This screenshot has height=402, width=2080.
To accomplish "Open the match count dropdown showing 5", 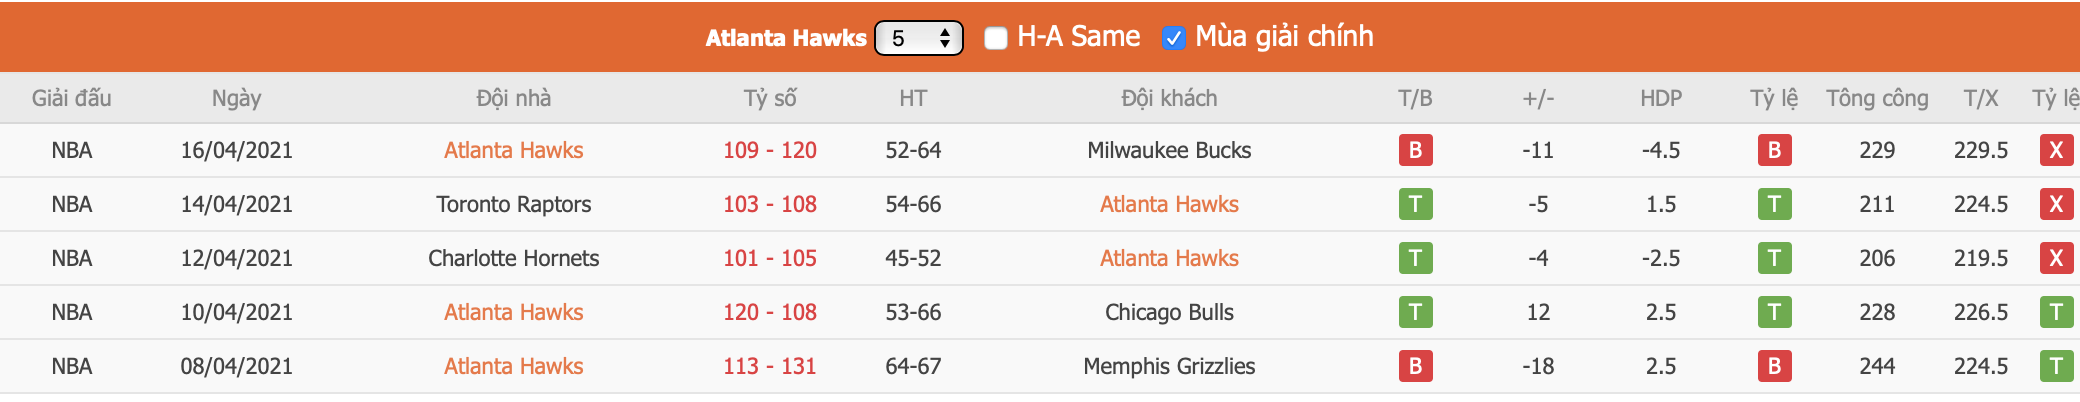I will (x=918, y=38).
